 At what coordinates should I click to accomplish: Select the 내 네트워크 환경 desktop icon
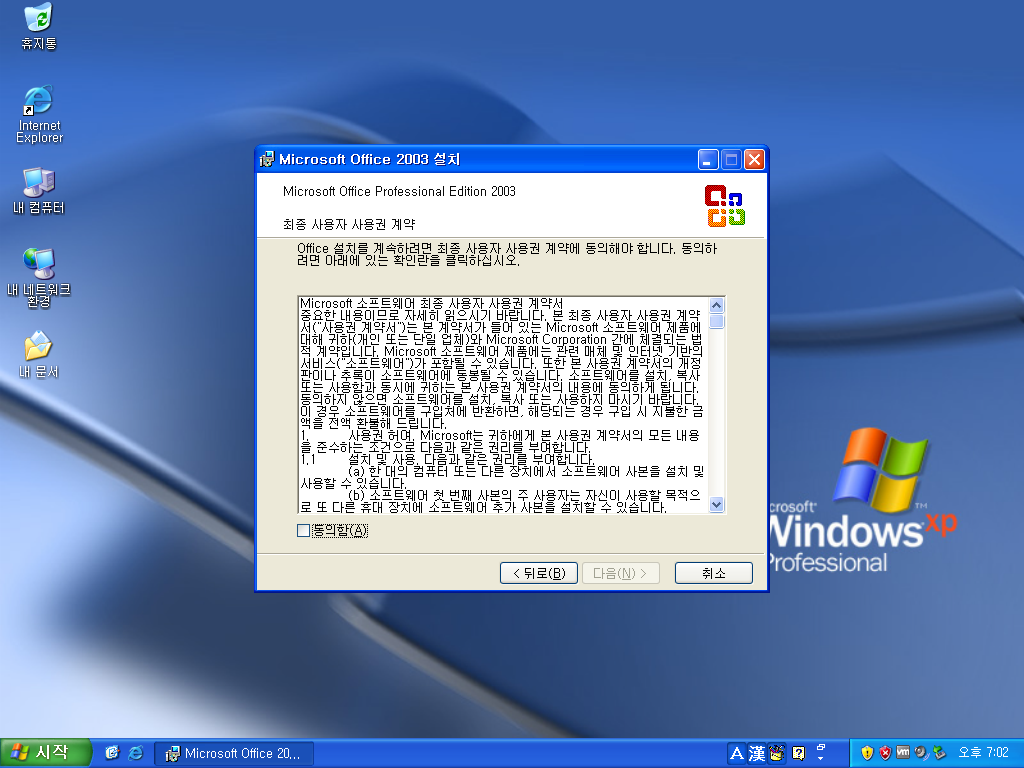39,278
